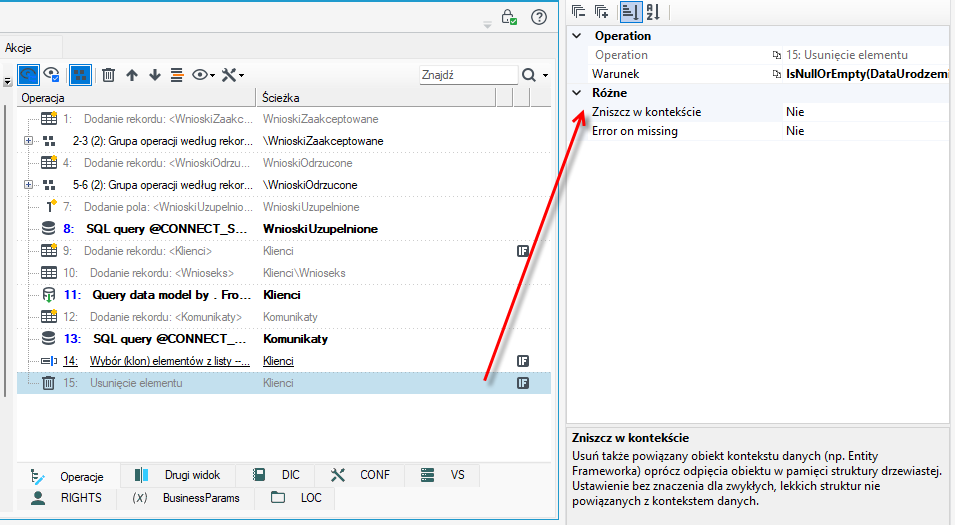This screenshot has height=525, width=955.
Task: Click the Zniszcz w kontekście value Nie
Action: [865, 111]
